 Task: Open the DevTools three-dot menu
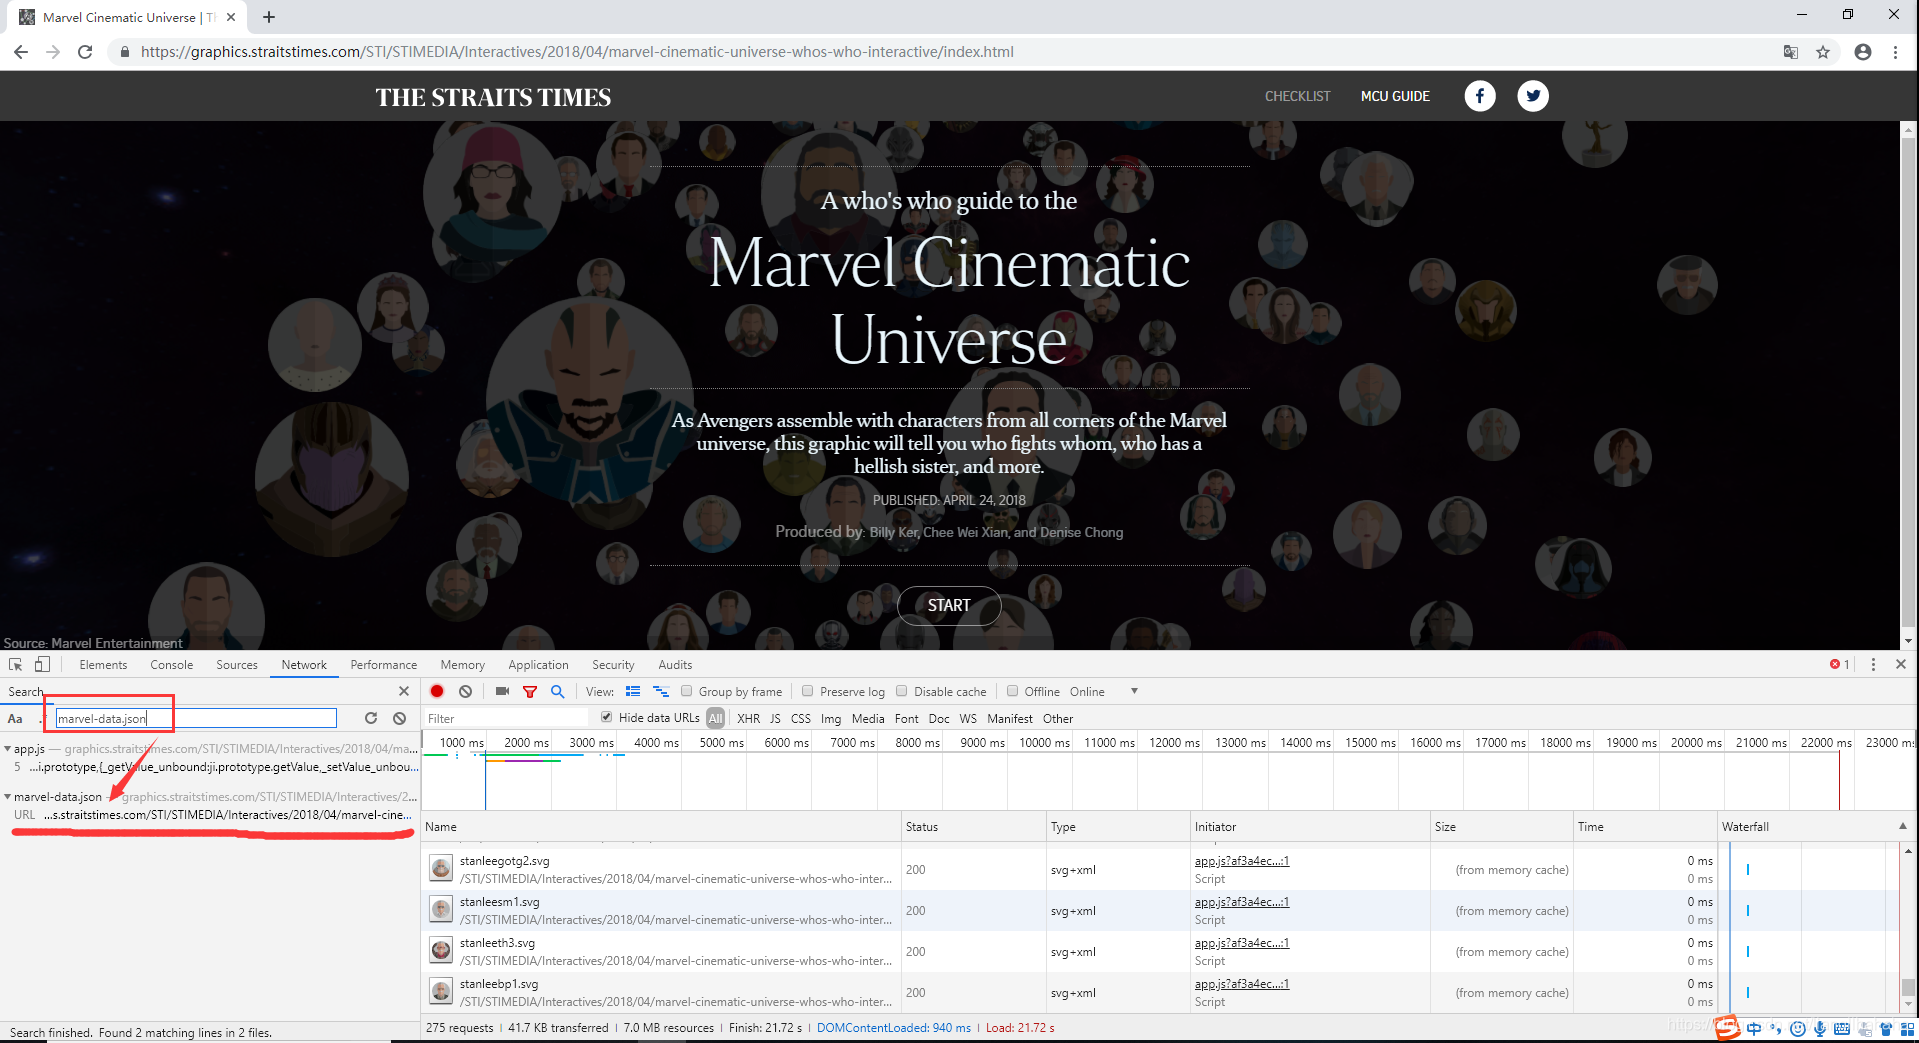point(1873,664)
